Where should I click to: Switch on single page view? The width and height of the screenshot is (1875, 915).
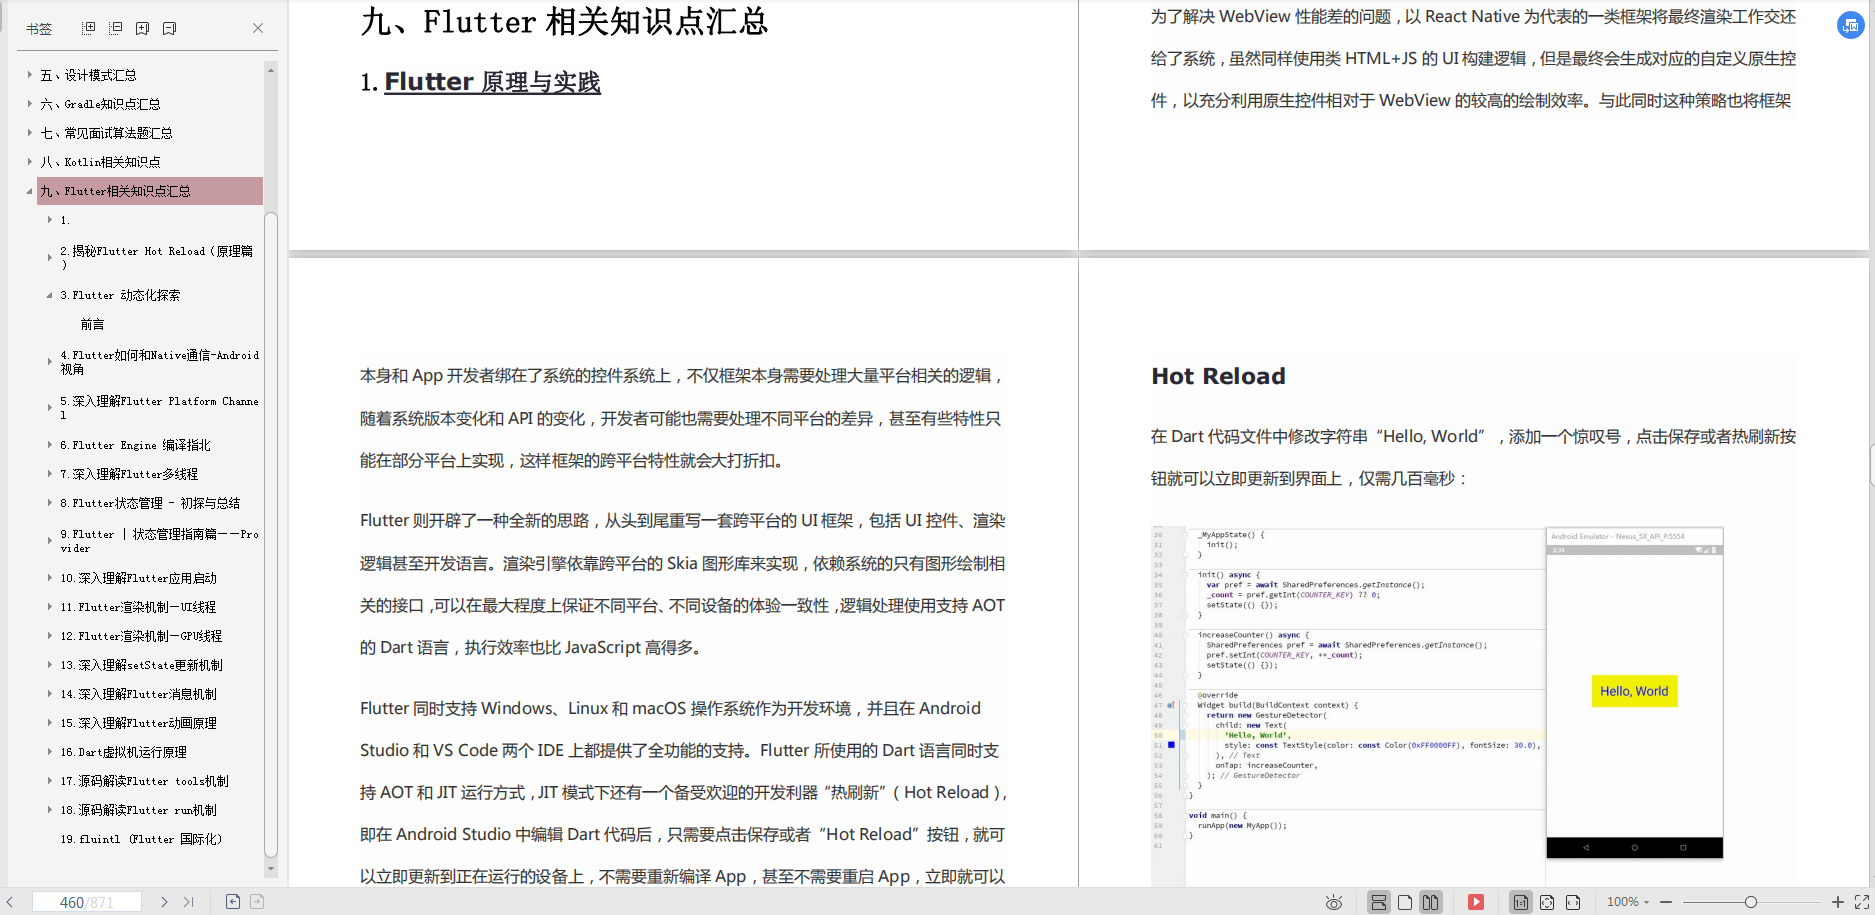tap(1404, 901)
